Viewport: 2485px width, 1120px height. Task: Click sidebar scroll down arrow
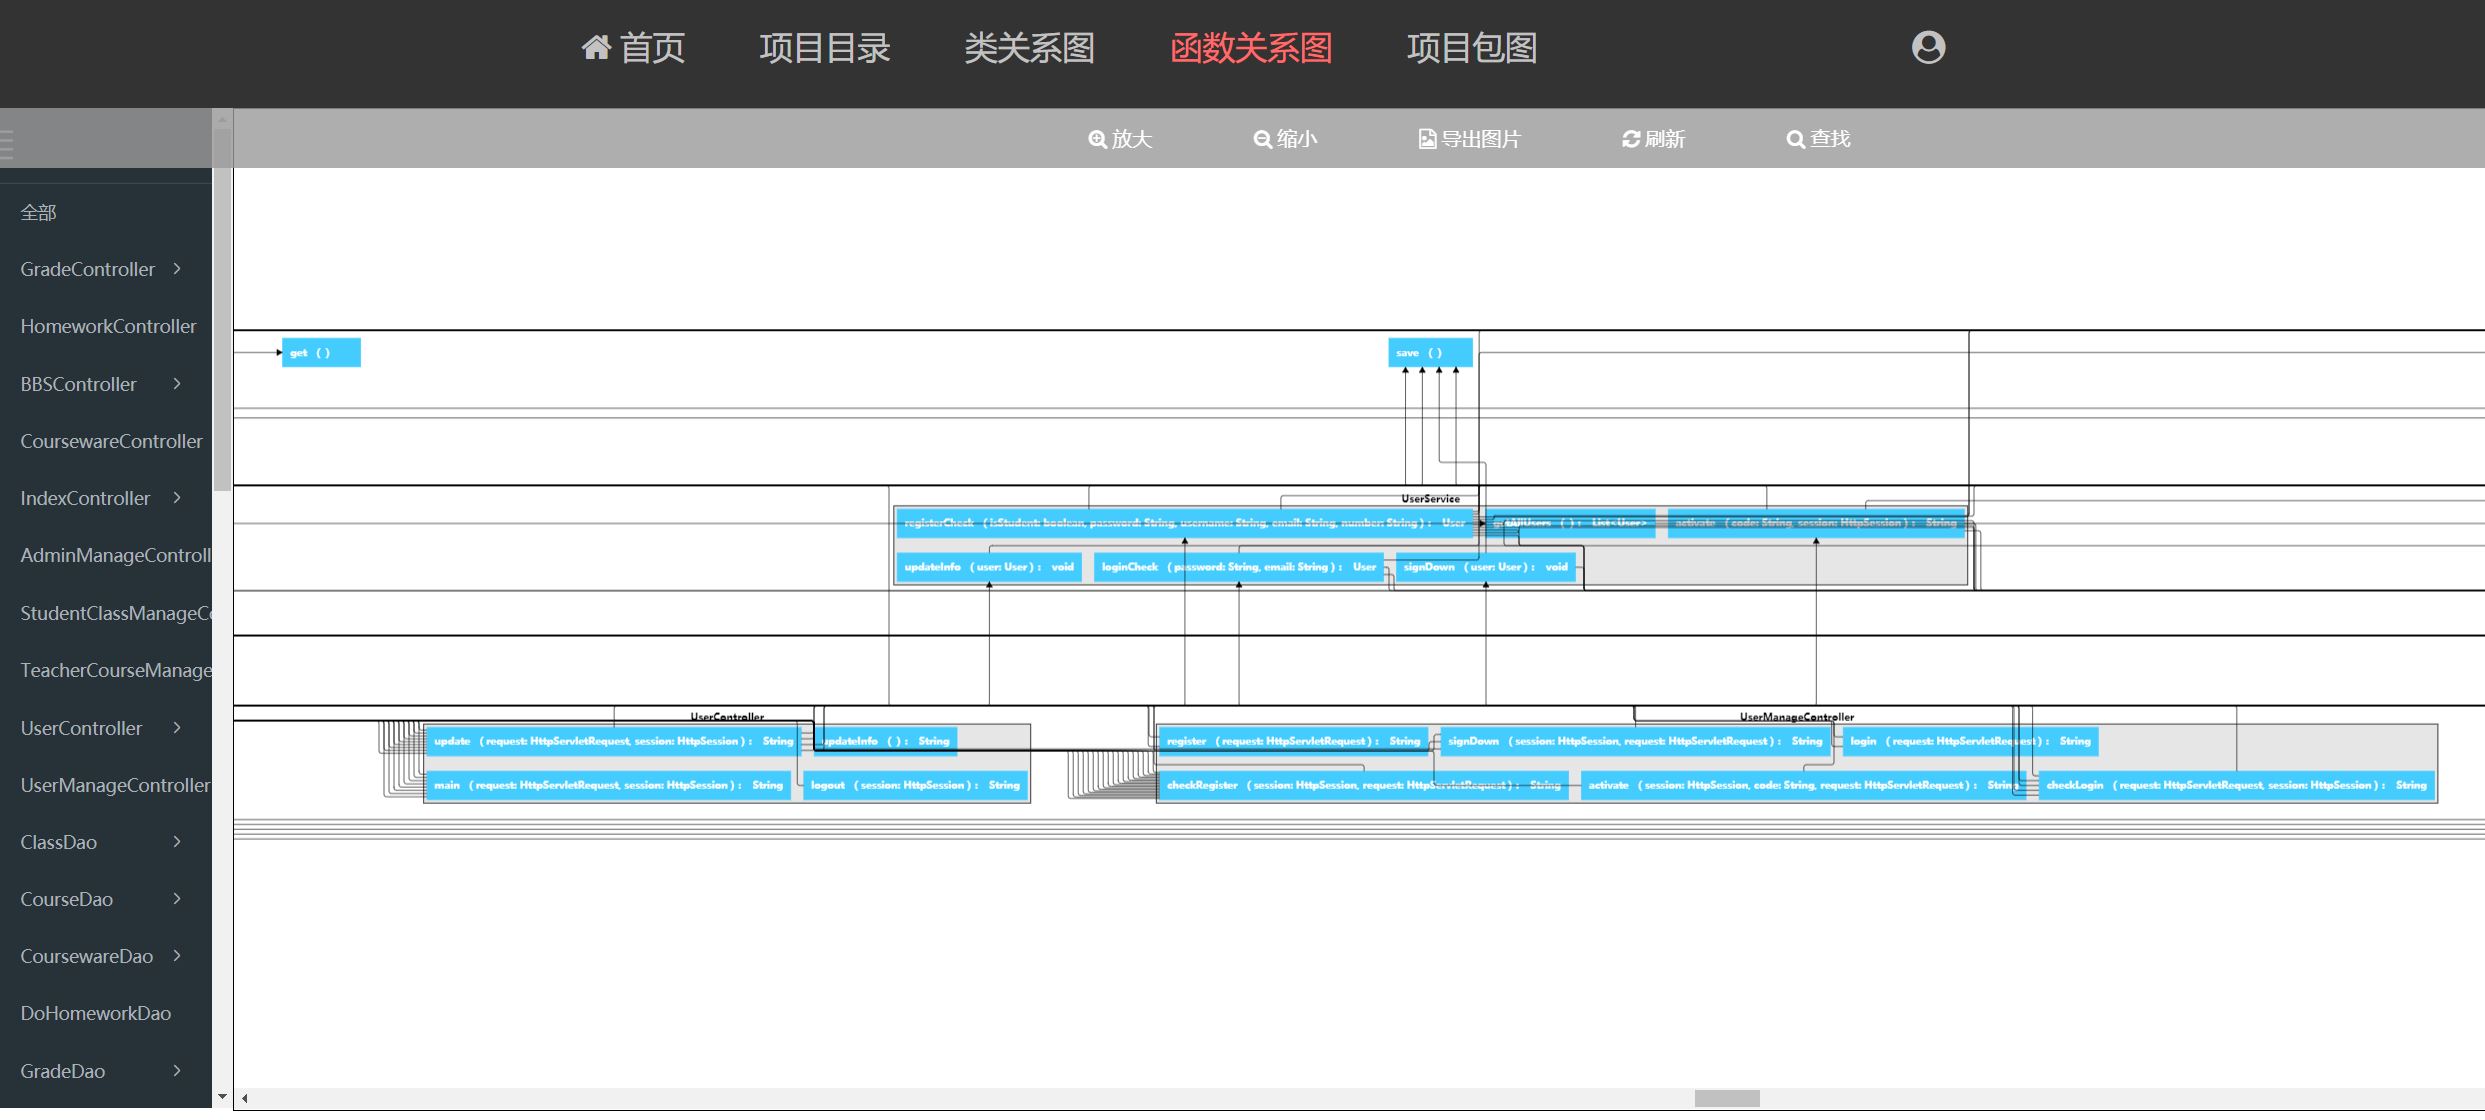222,1097
